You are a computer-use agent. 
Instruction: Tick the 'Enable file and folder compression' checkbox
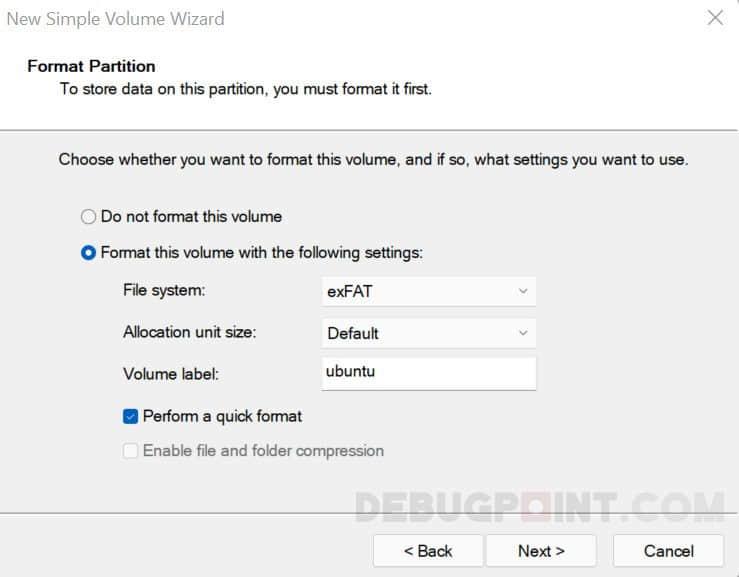point(131,451)
